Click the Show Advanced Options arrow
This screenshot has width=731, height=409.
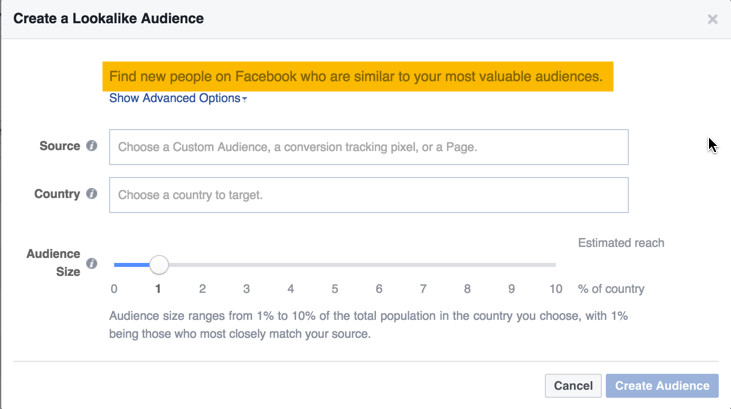(245, 99)
